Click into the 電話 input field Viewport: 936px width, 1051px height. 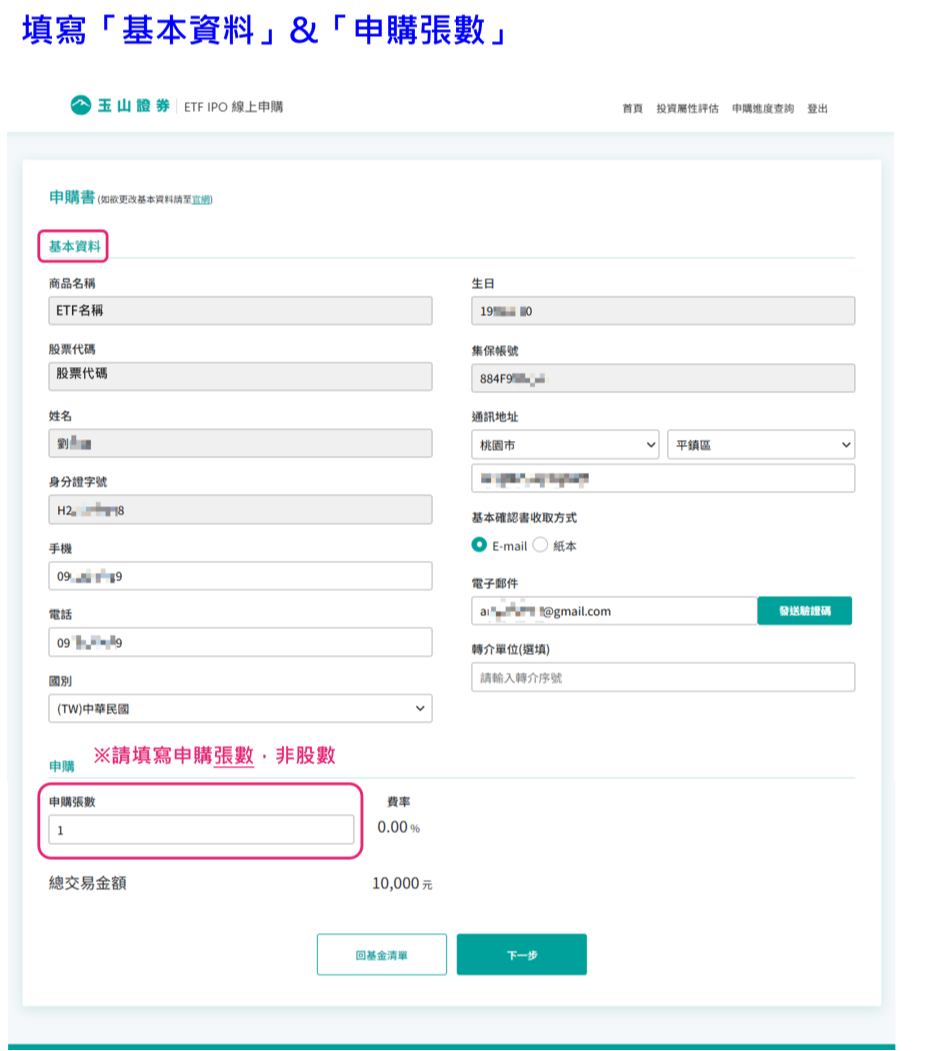coord(240,643)
